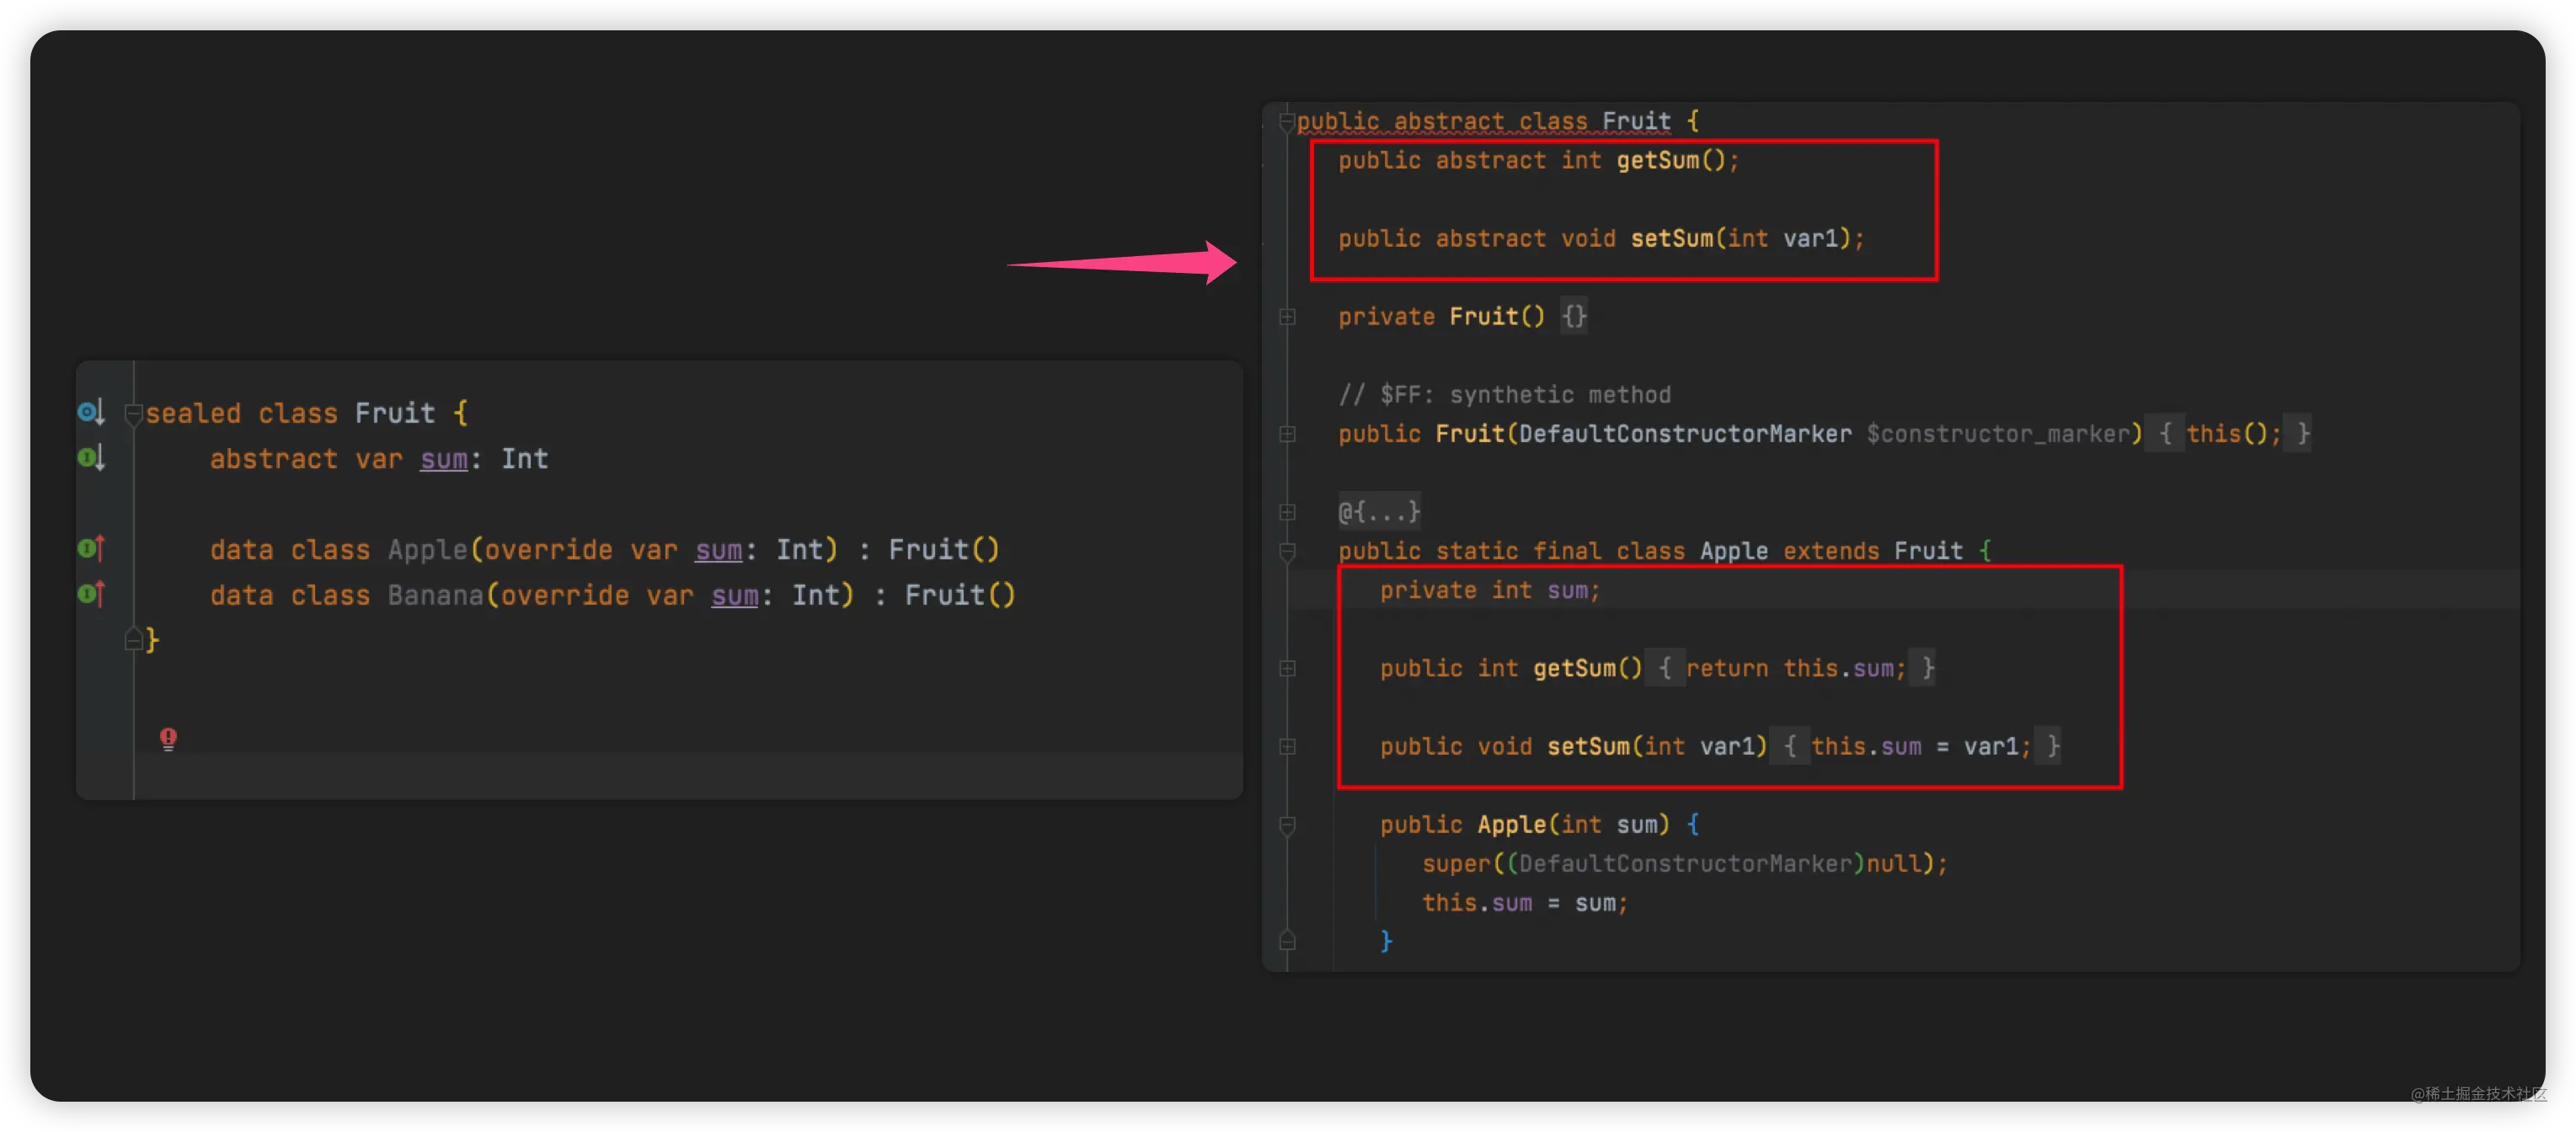Expand the Apple getSum() method fold marker
This screenshot has width=2576, height=1132.
[1287, 668]
